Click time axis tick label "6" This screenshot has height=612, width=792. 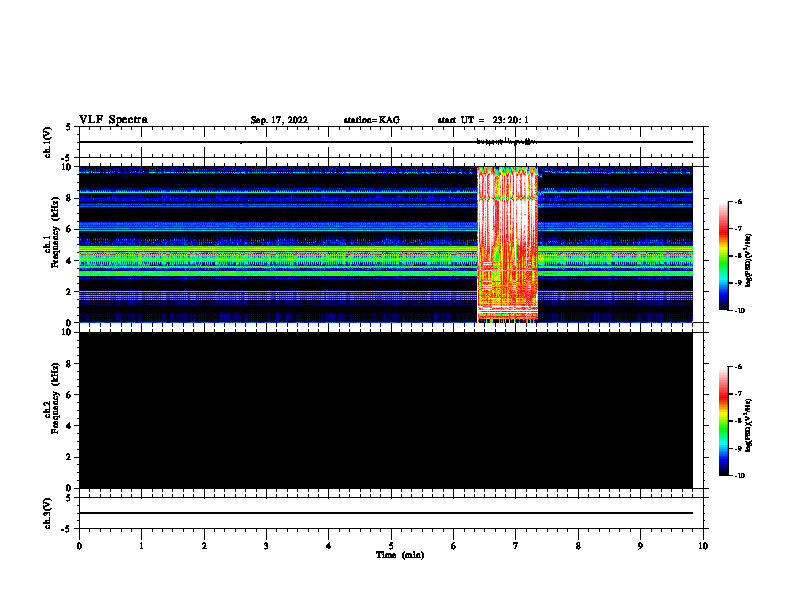click(x=453, y=546)
